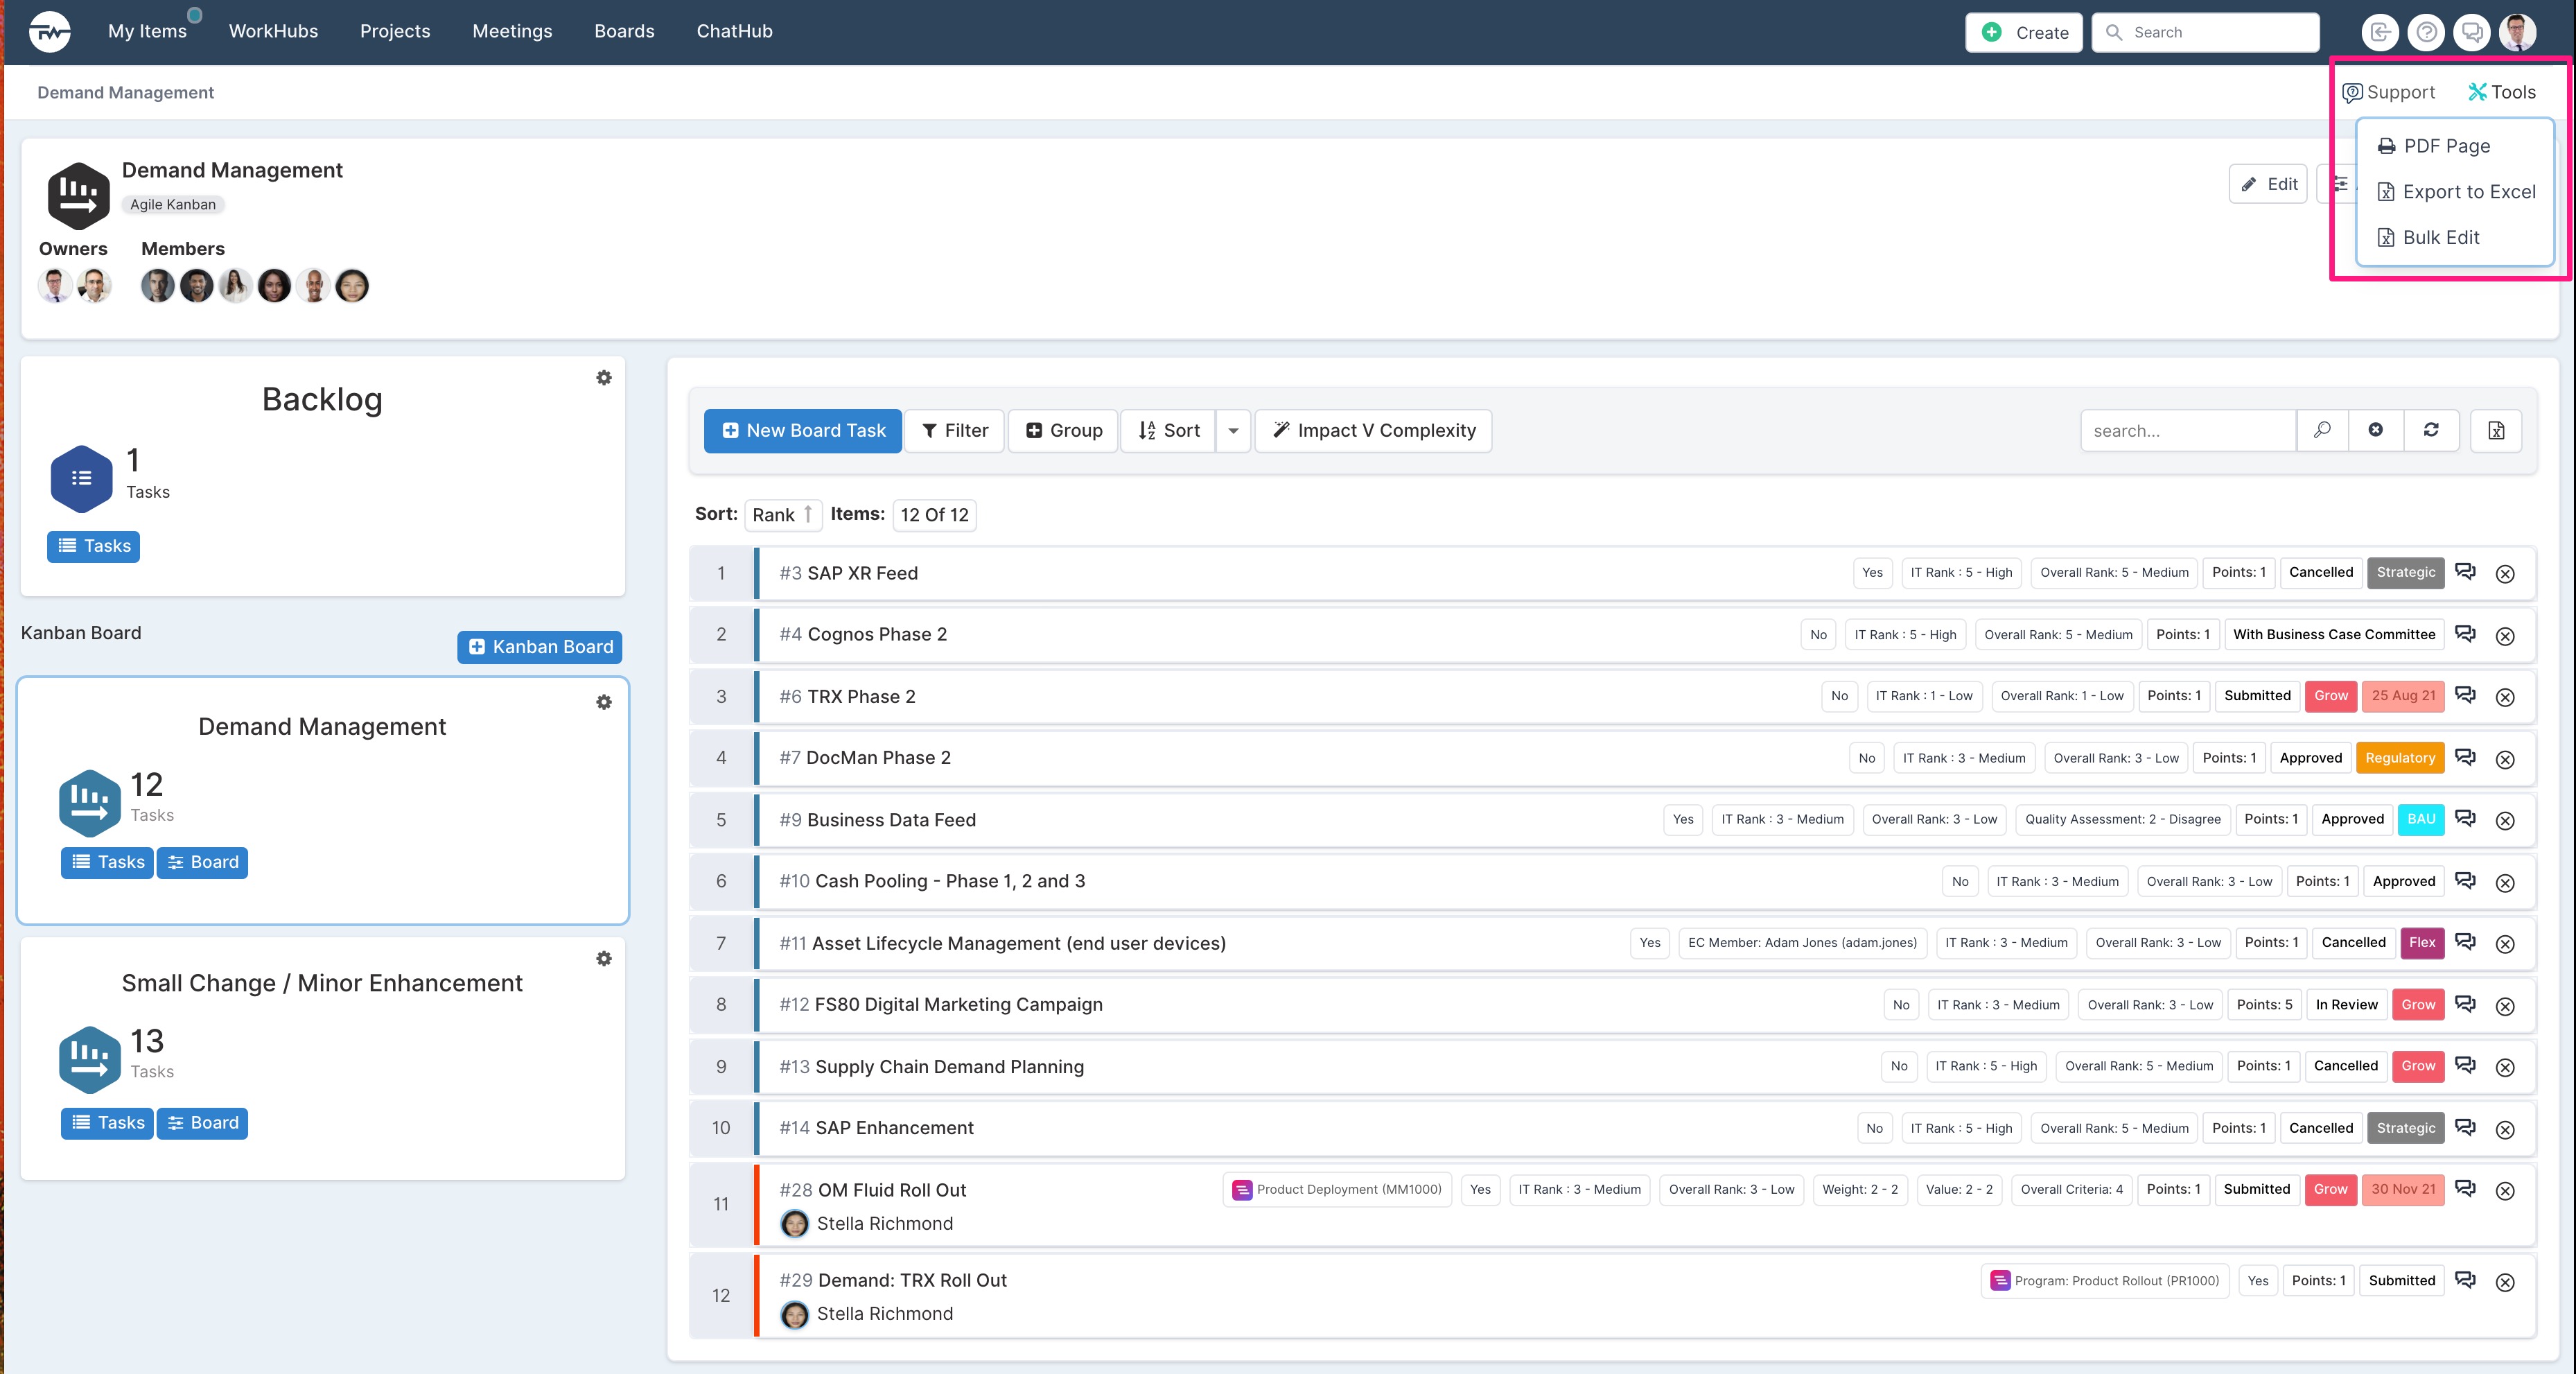This screenshot has width=2576, height=1374.
Task: Click the top bar Search field
Action: pos(2205,32)
